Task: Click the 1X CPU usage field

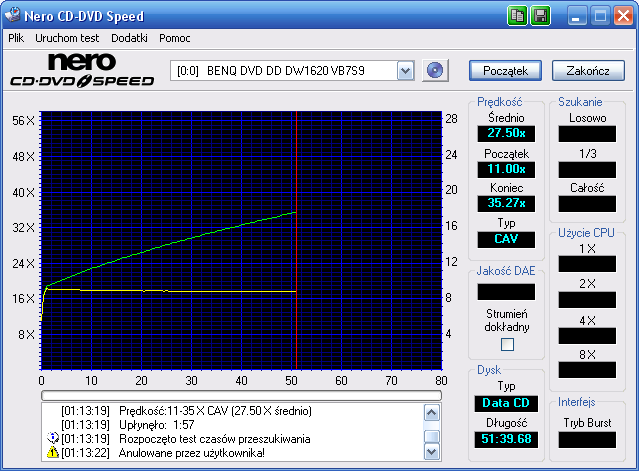Action: 587,264
